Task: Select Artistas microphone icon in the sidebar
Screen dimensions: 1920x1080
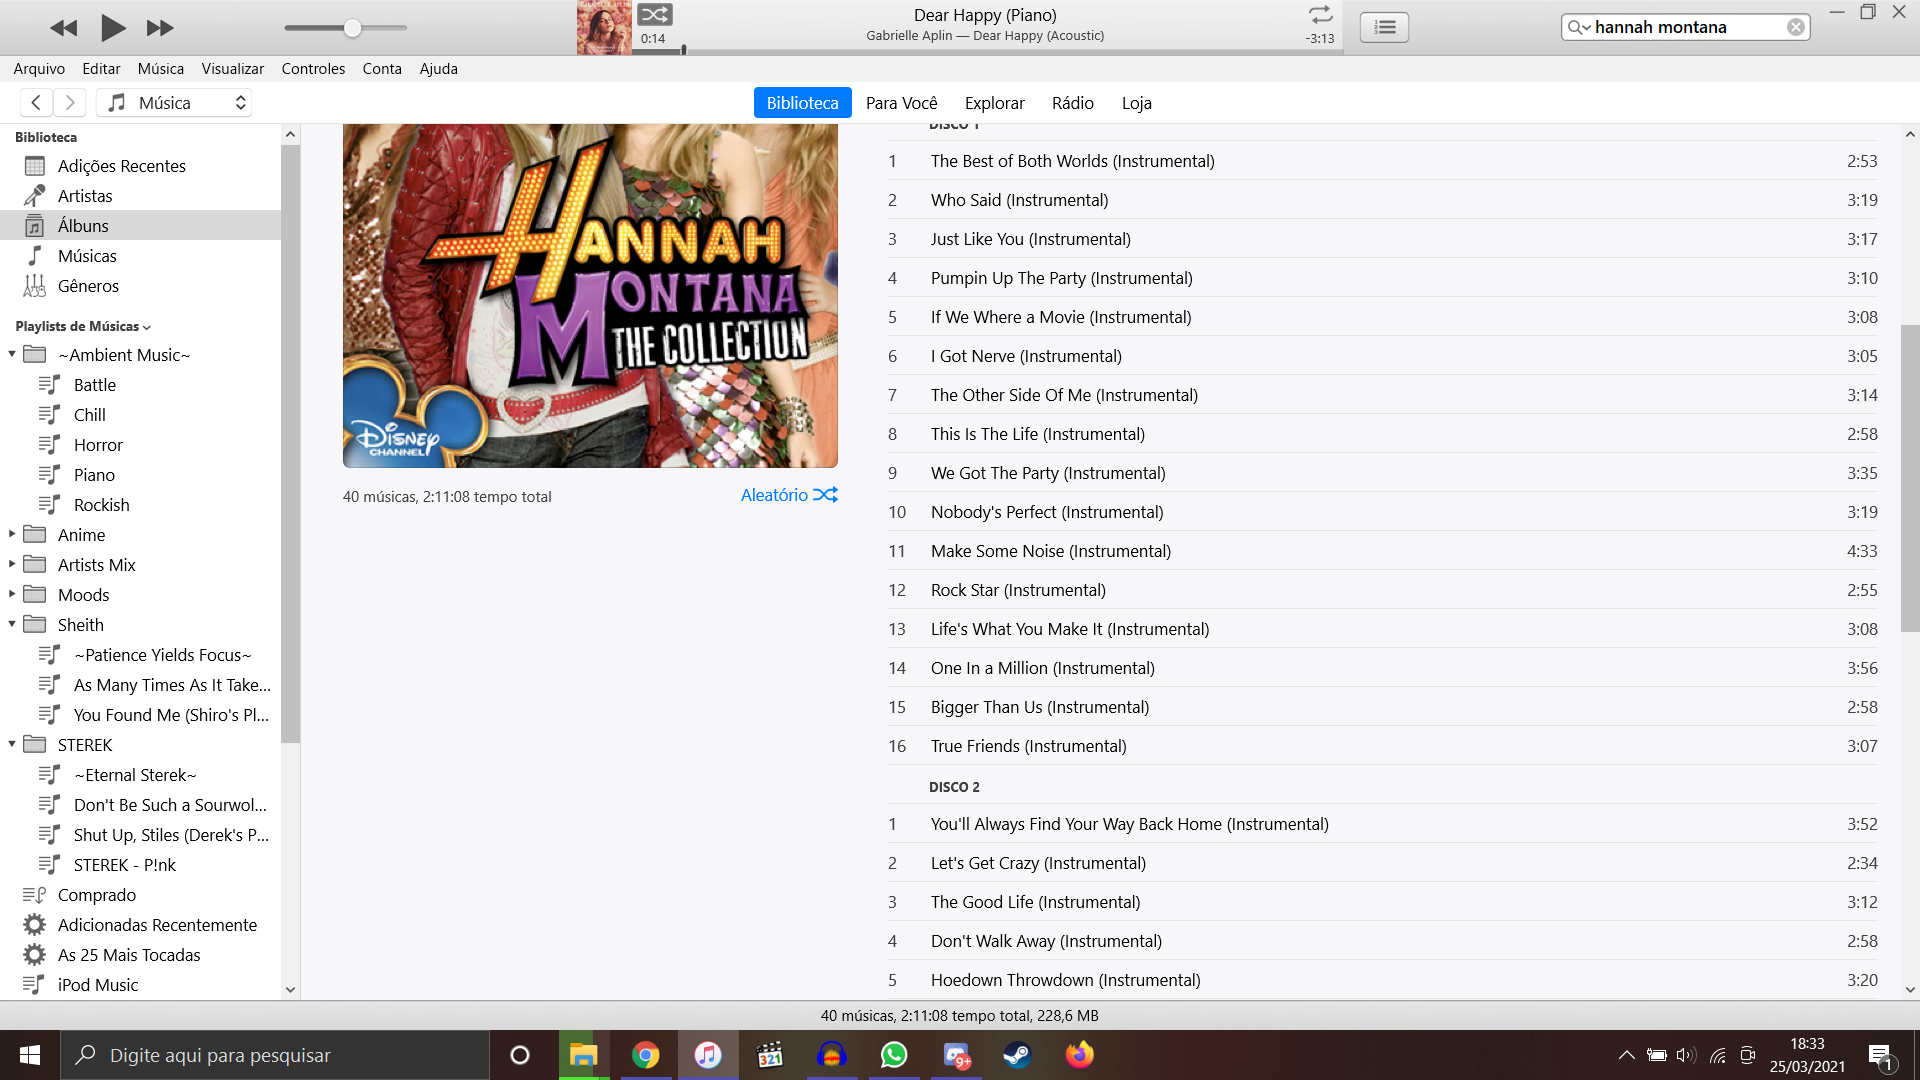Action: coord(35,196)
